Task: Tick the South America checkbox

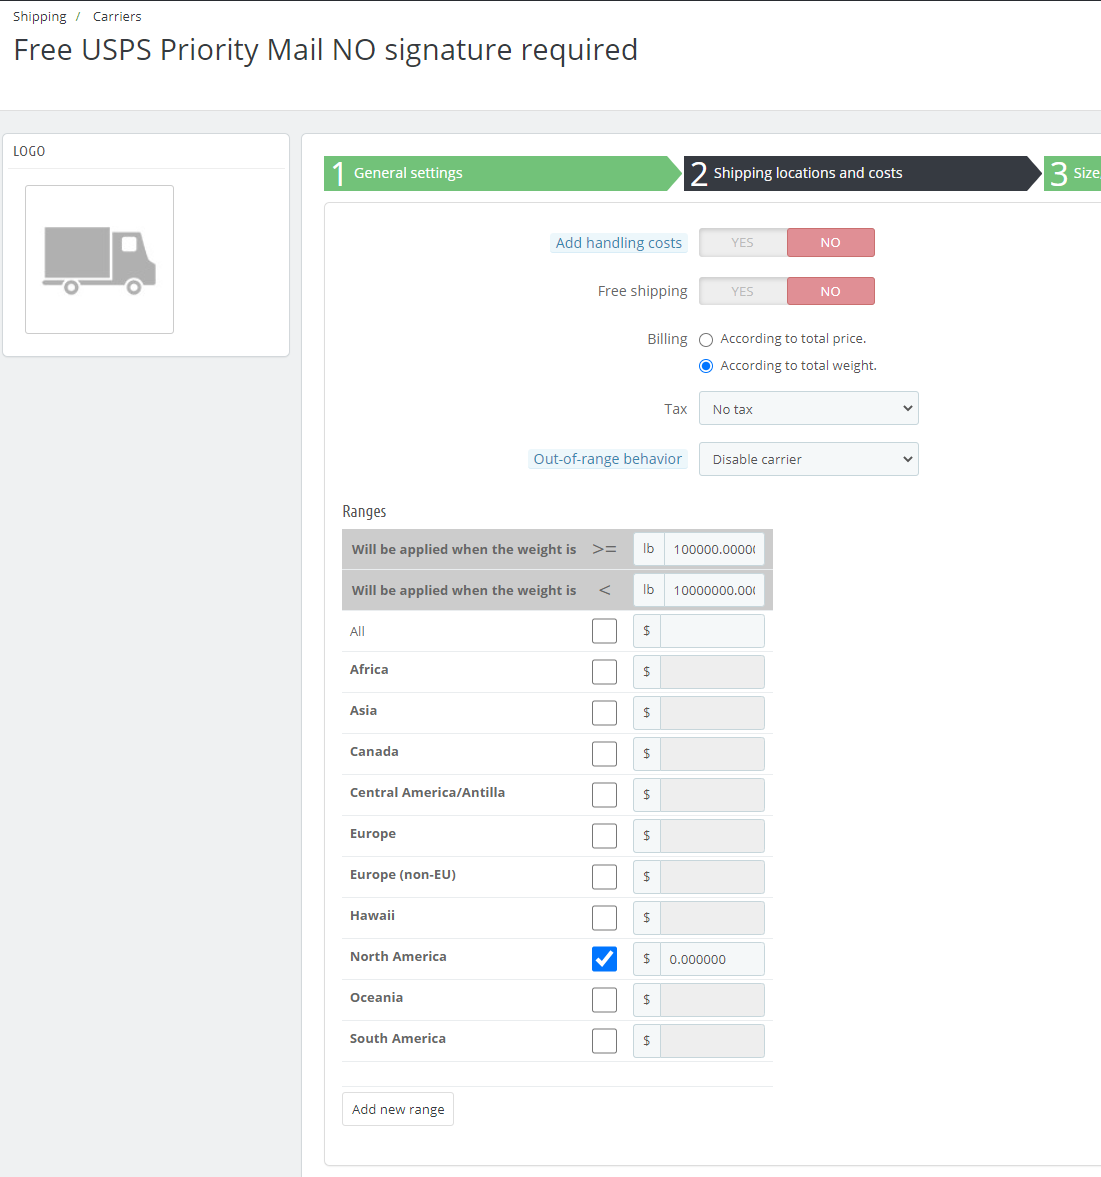Action: tap(604, 1040)
